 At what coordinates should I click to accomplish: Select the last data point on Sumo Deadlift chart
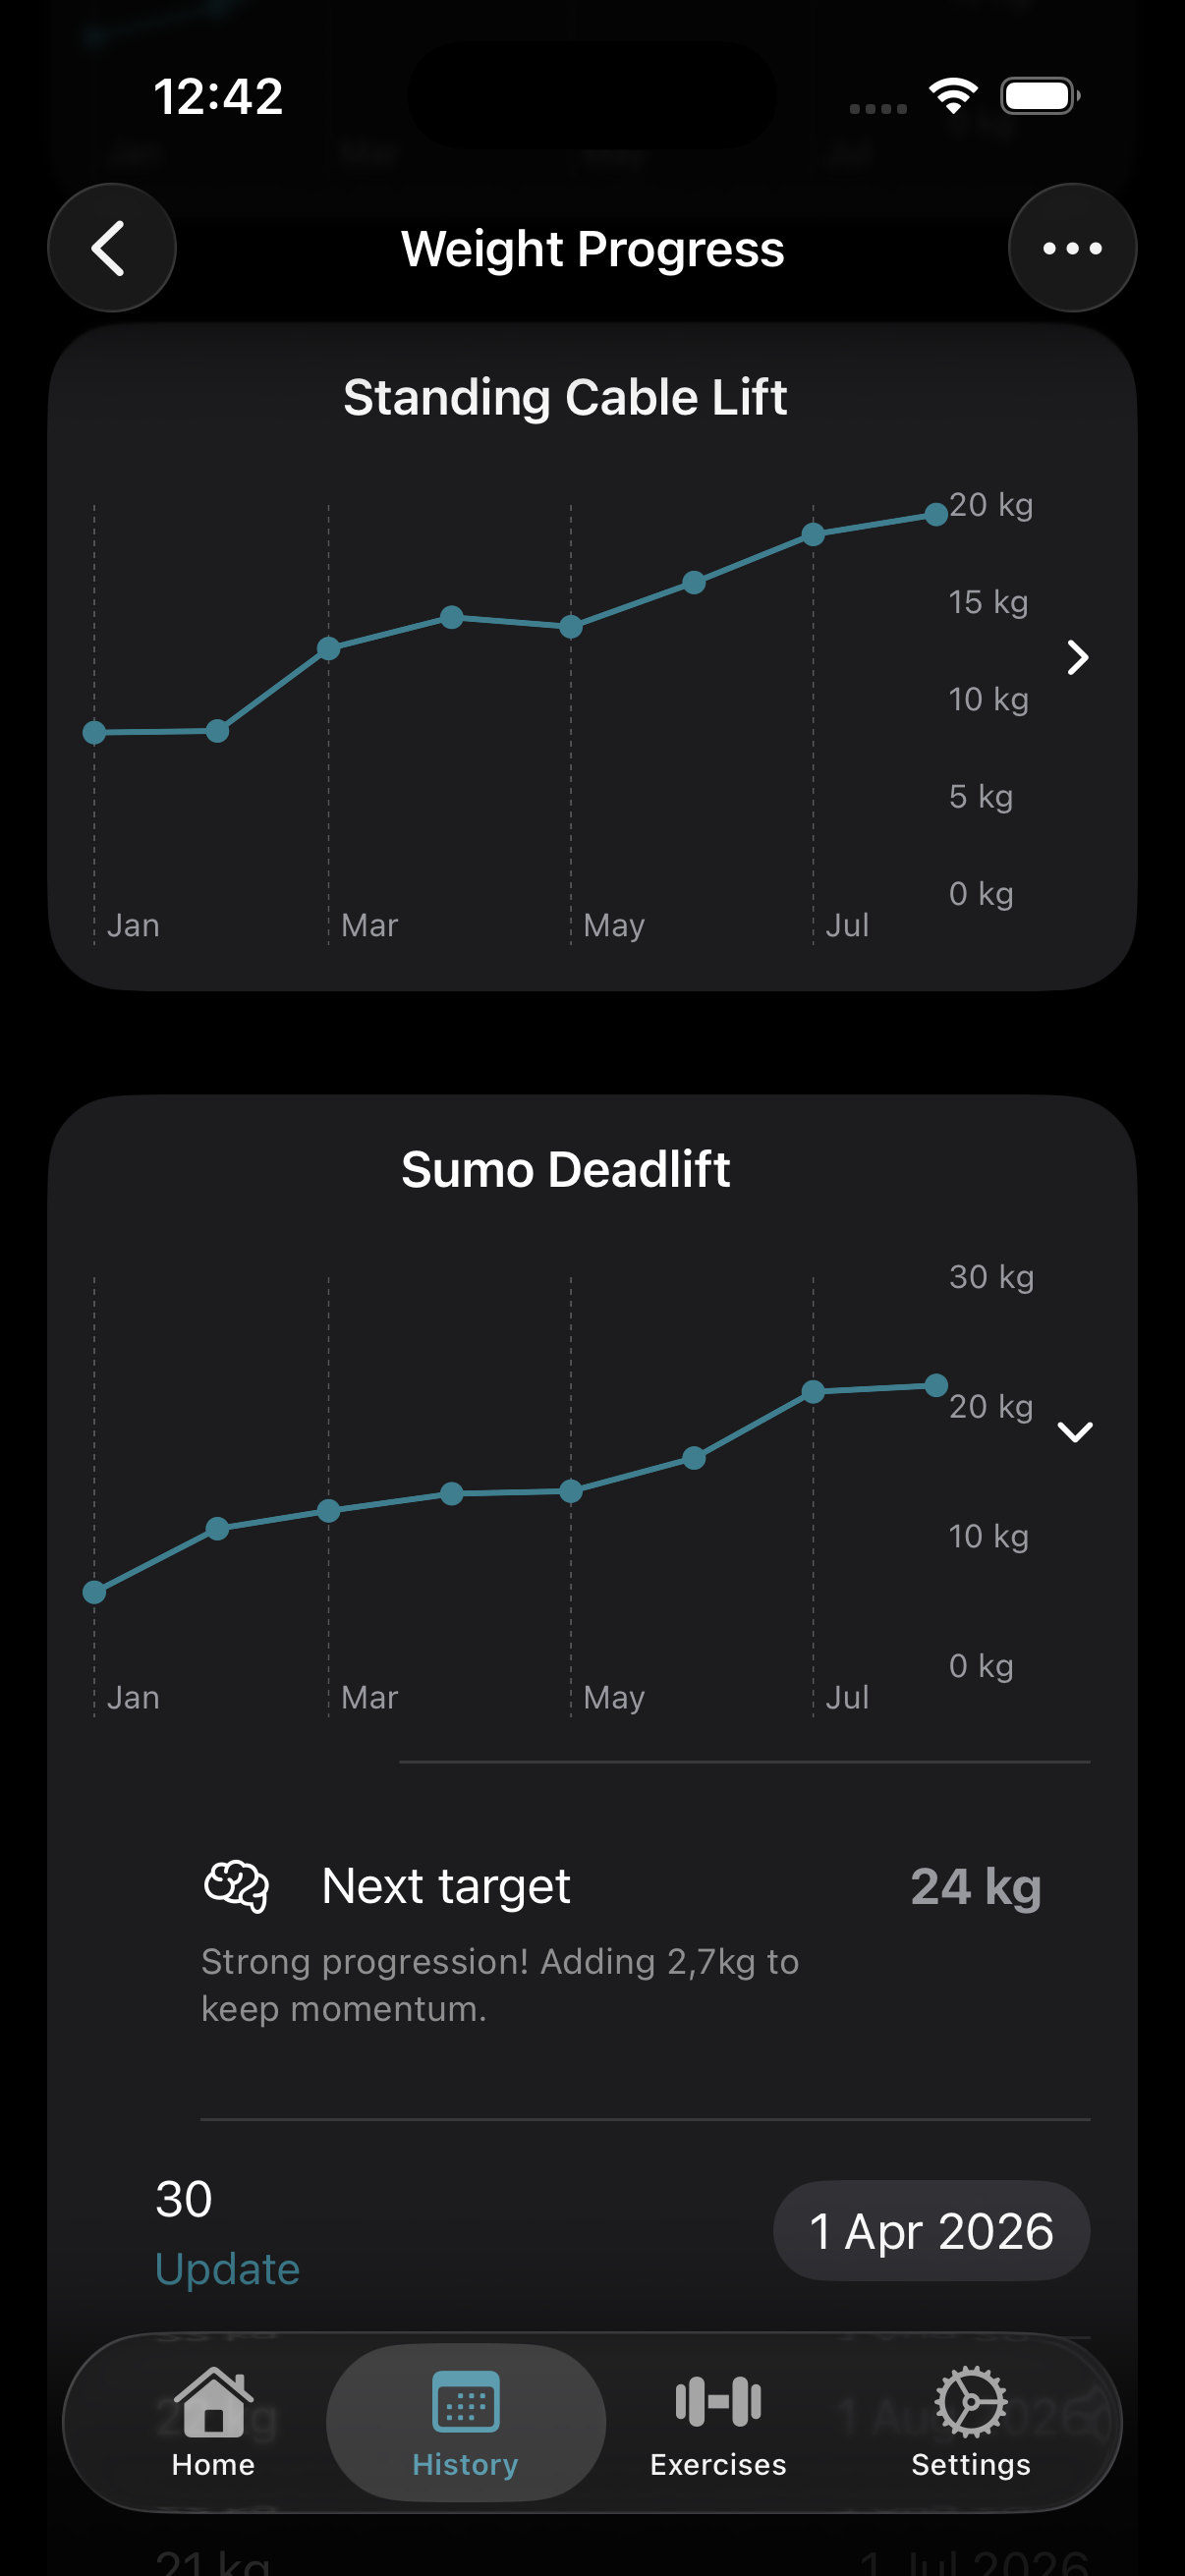point(936,1385)
